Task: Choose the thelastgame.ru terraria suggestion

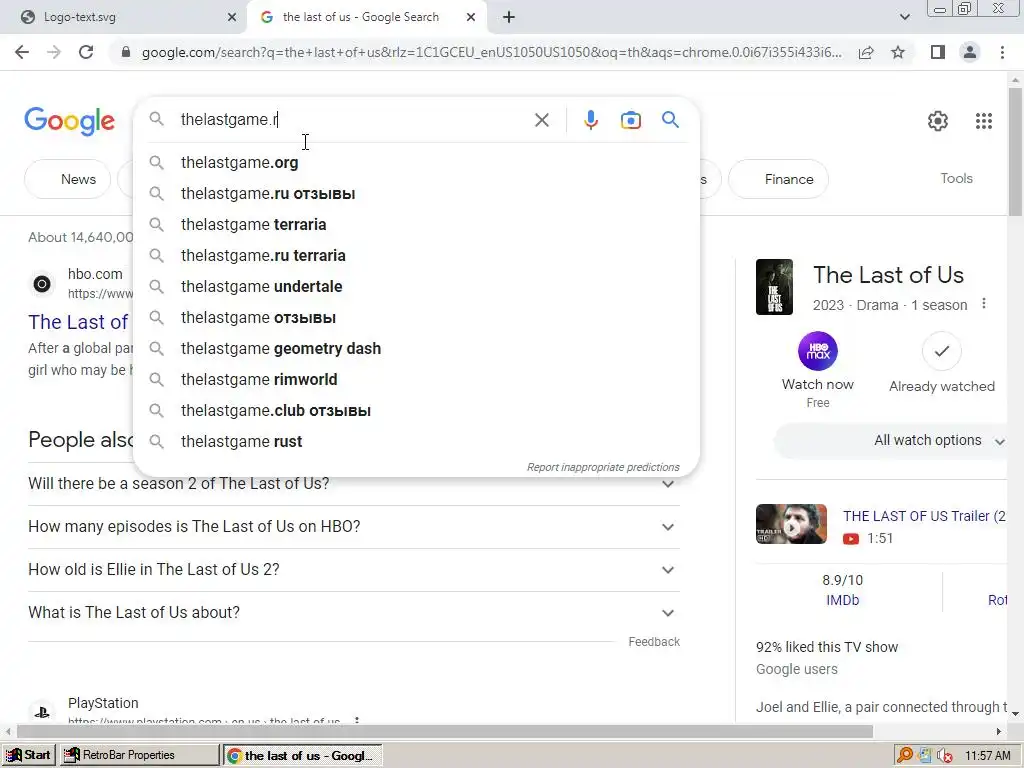Action: (416, 256)
